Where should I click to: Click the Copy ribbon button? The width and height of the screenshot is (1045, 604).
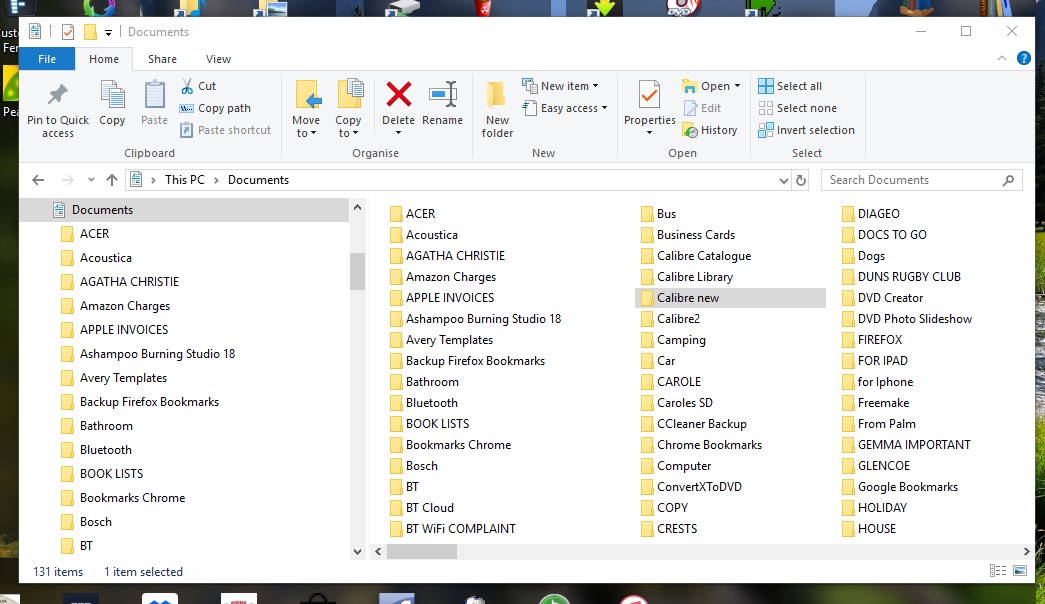click(x=112, y=103)
